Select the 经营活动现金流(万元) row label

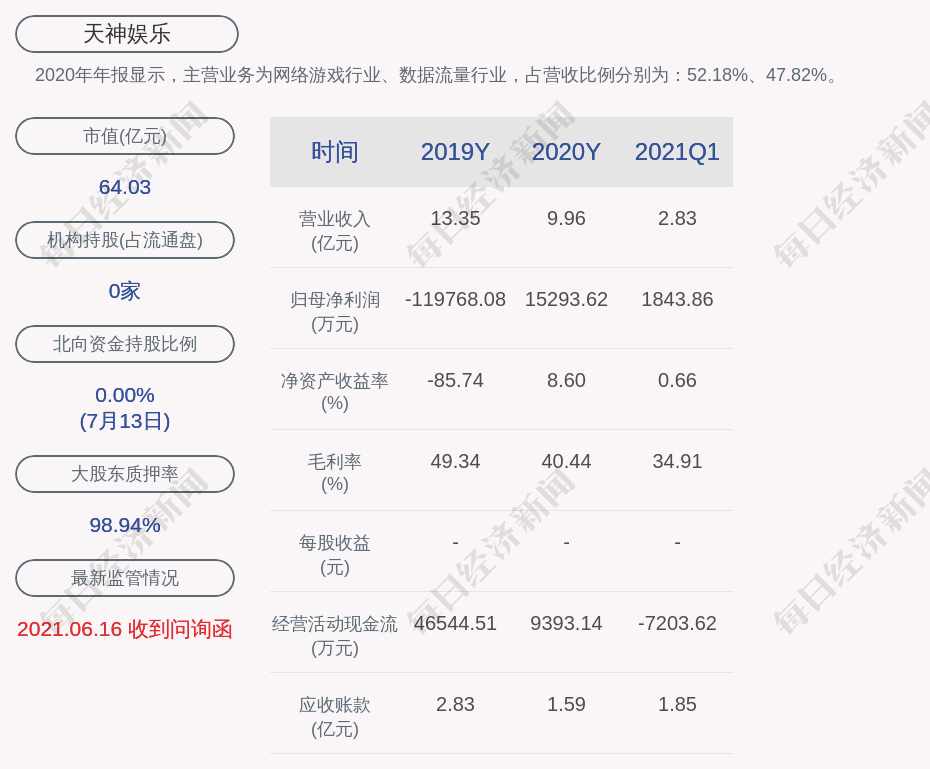(334, 635)
